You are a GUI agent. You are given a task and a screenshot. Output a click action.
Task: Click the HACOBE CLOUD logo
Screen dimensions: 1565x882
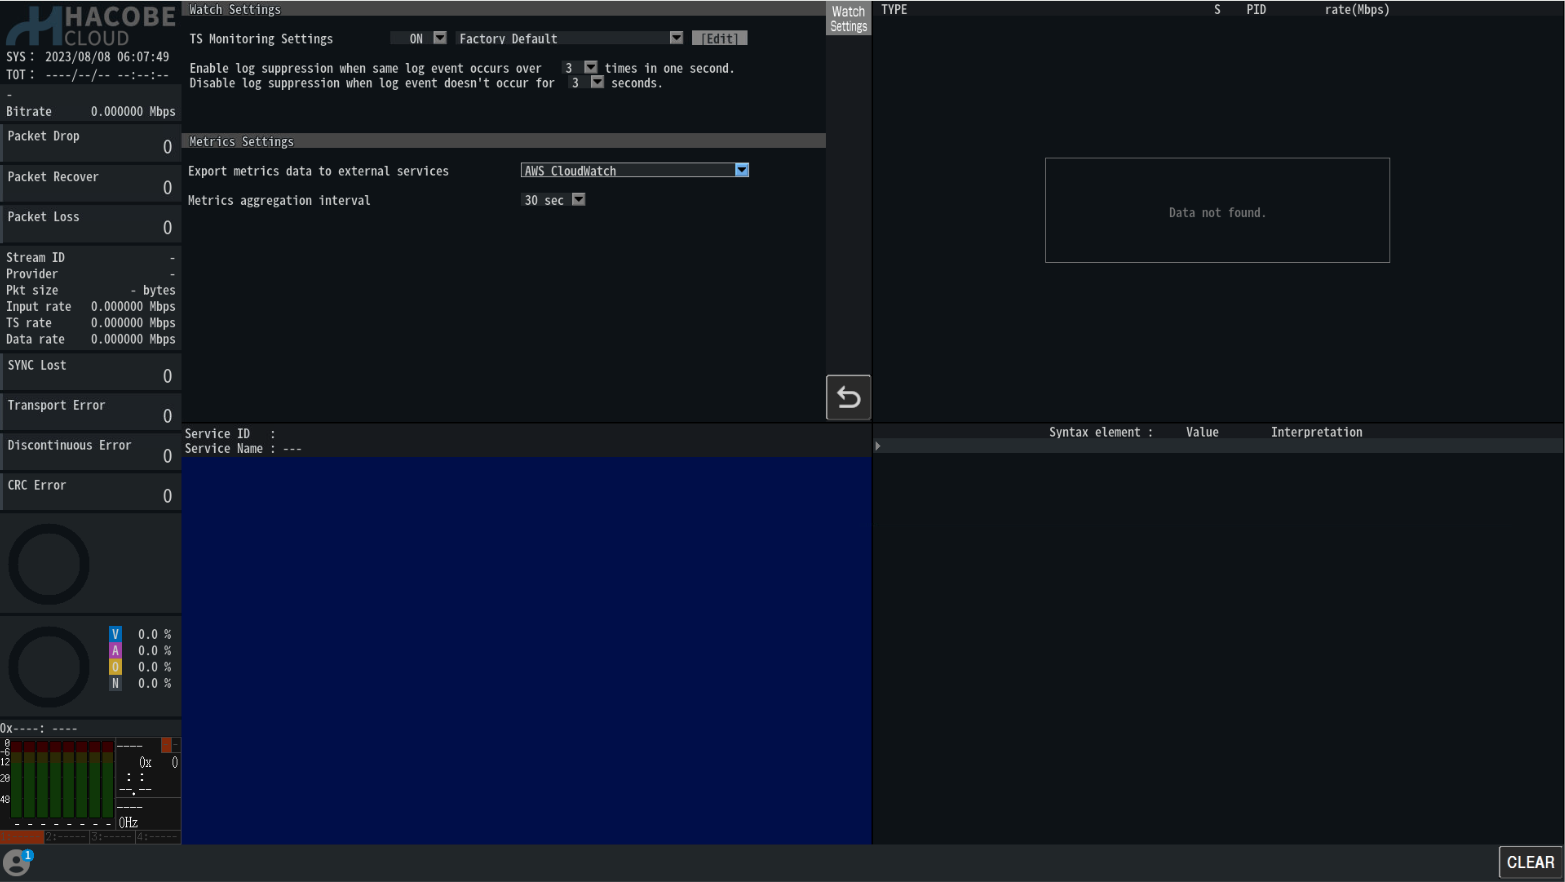point(90,26)
